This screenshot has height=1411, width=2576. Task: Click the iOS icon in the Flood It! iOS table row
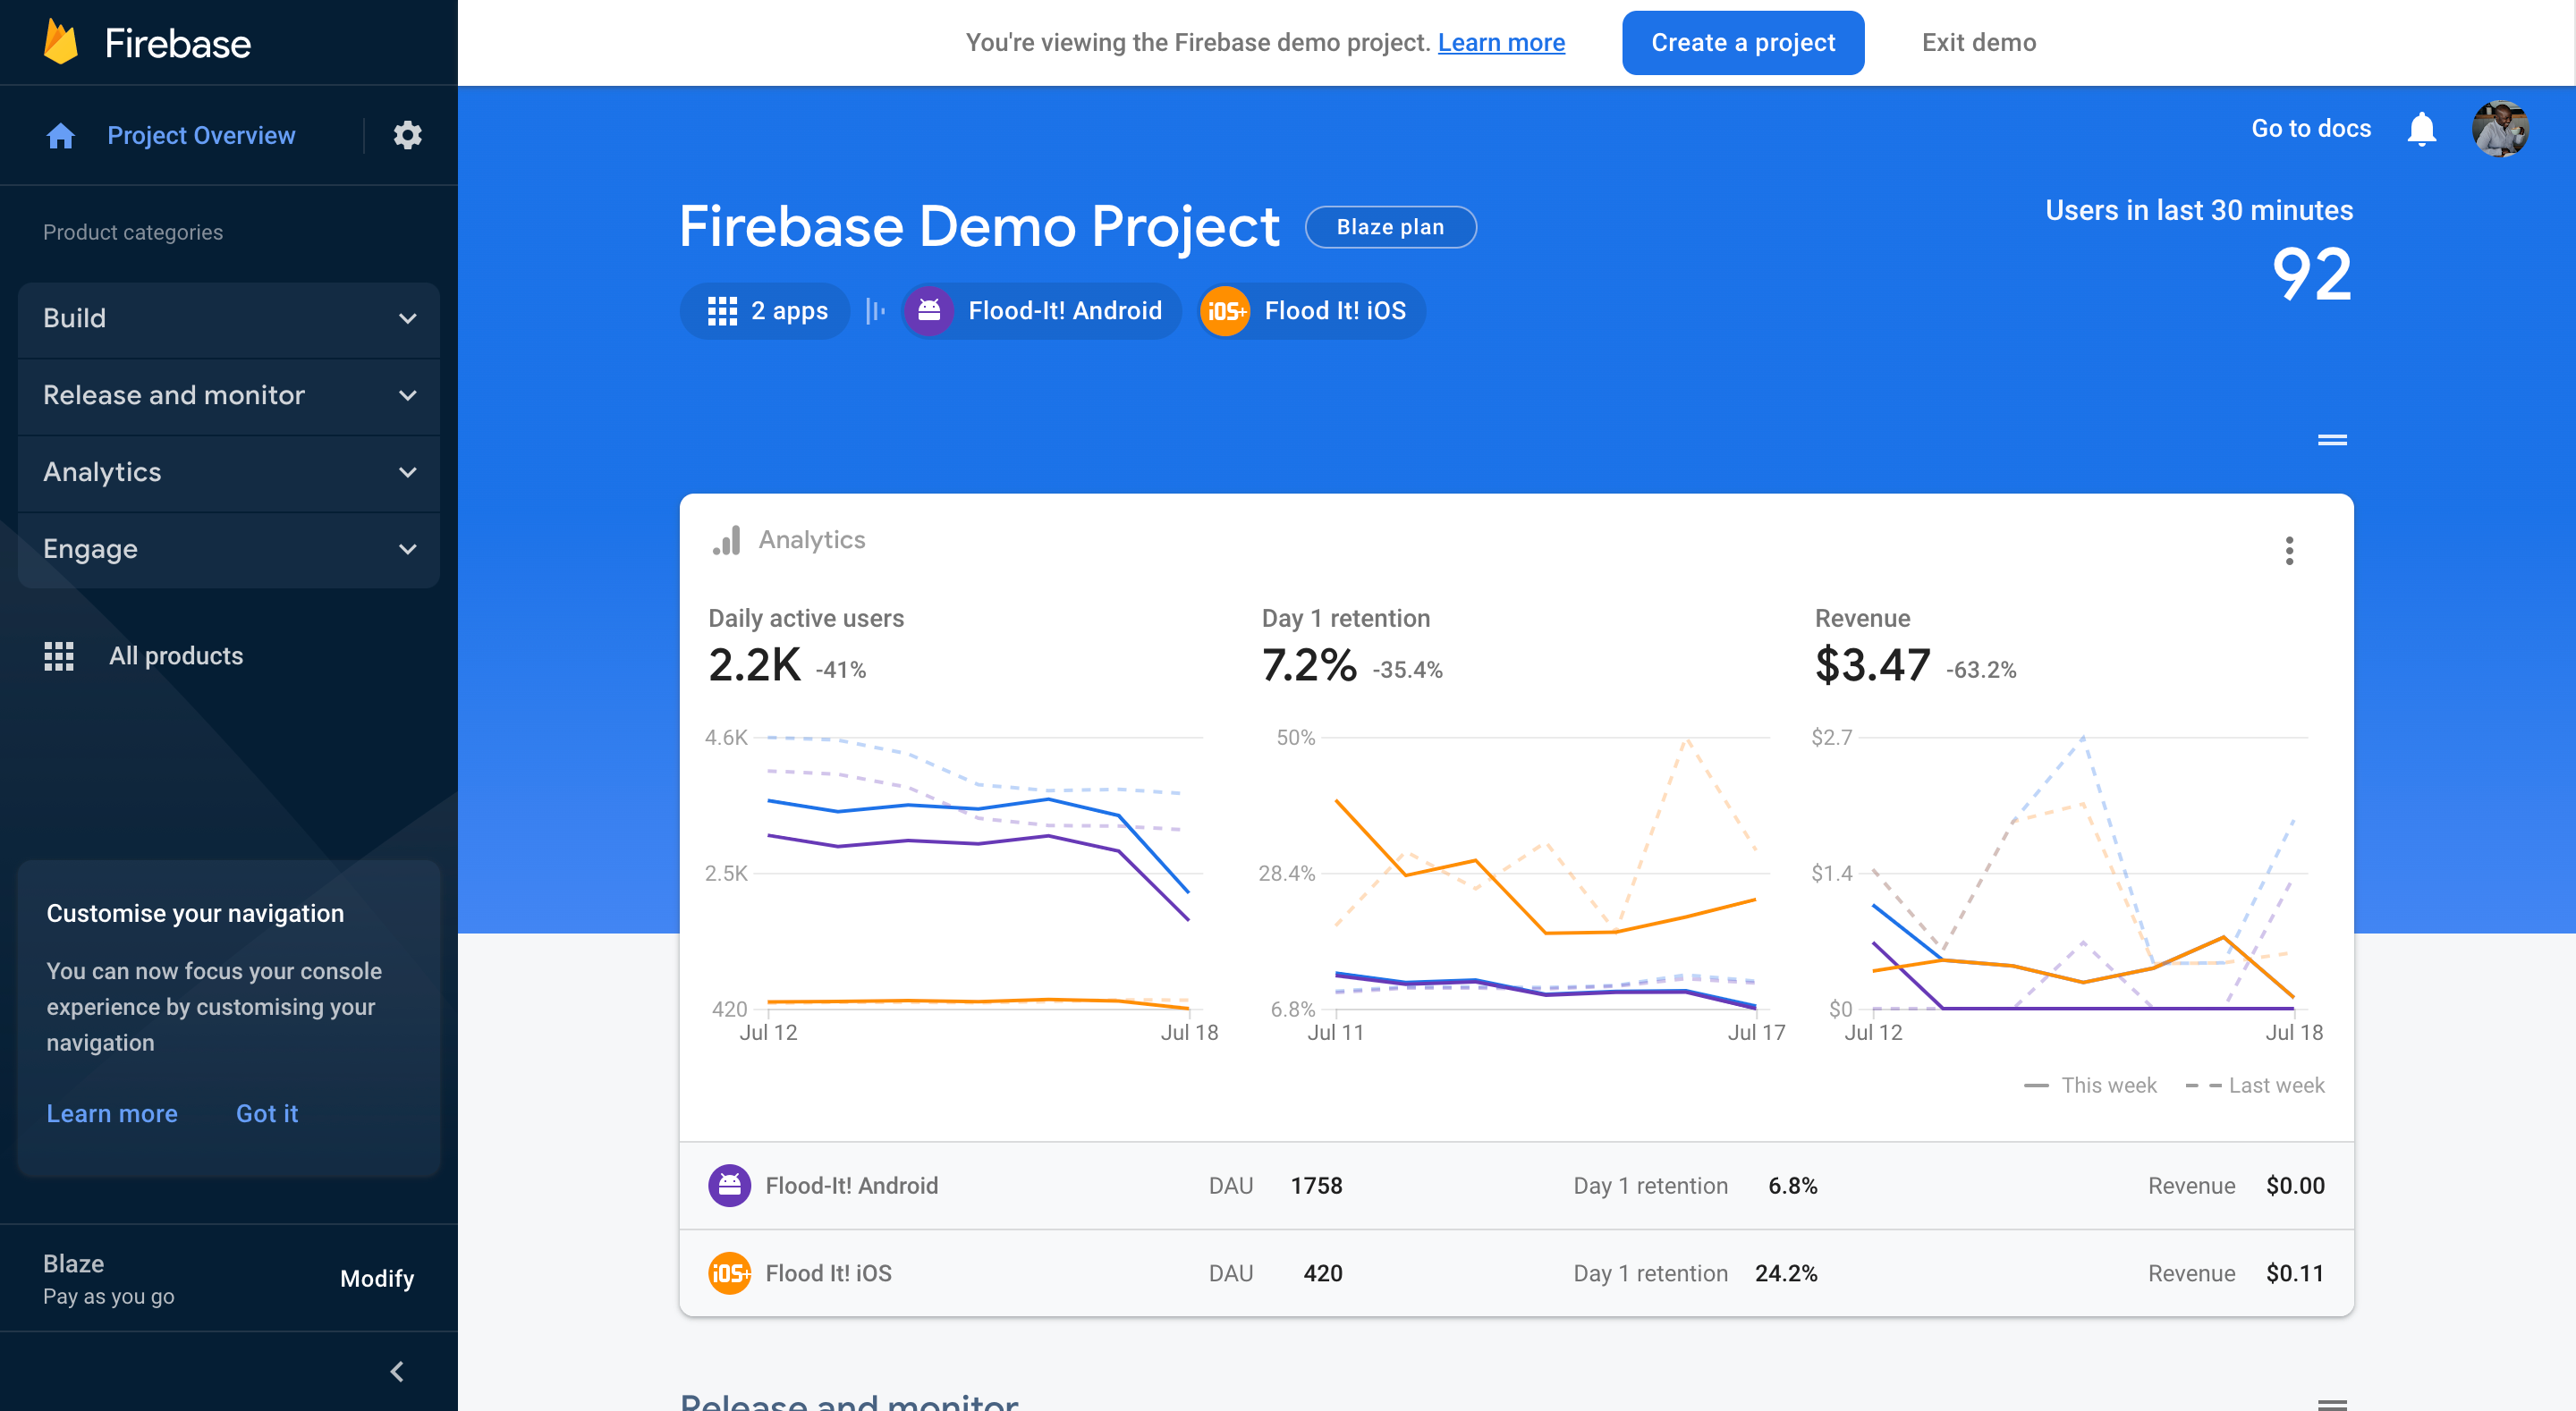[730, 1273]
